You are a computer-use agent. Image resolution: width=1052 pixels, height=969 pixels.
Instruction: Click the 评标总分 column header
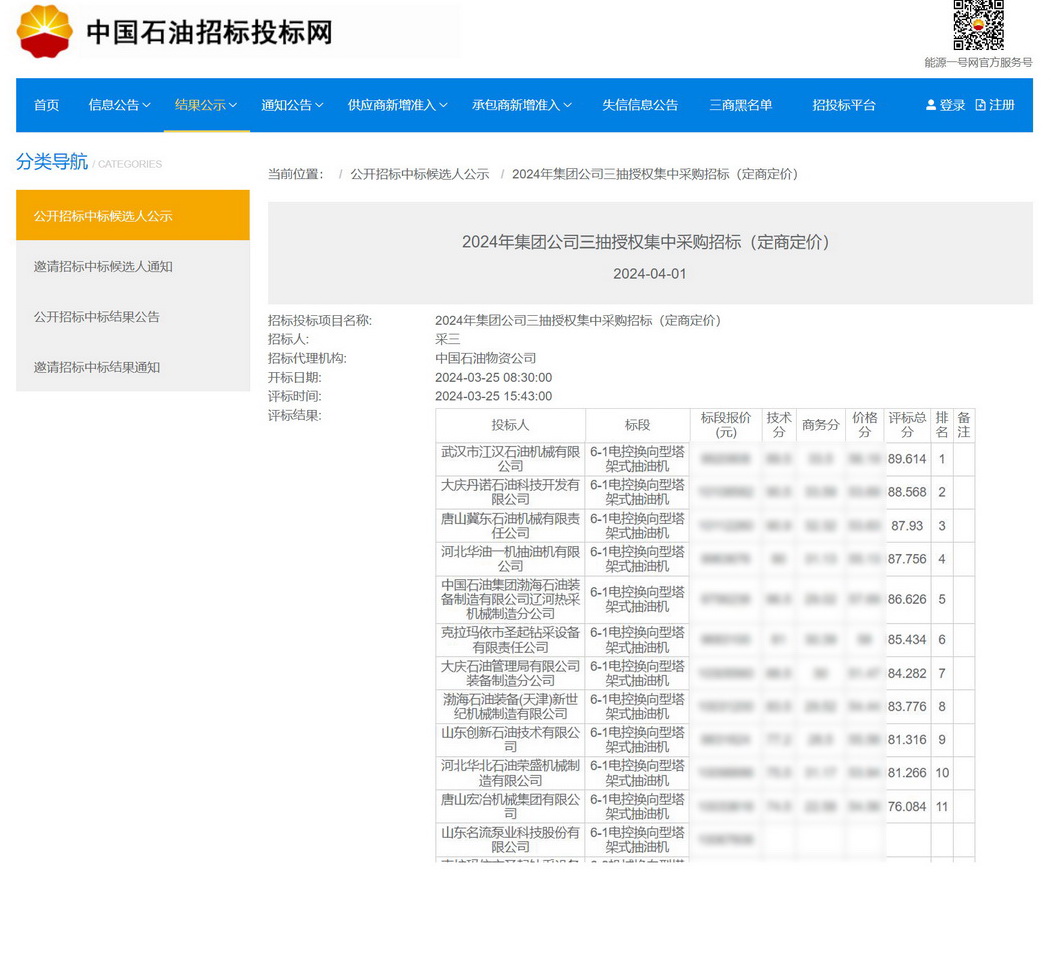[x=907, y=425]
